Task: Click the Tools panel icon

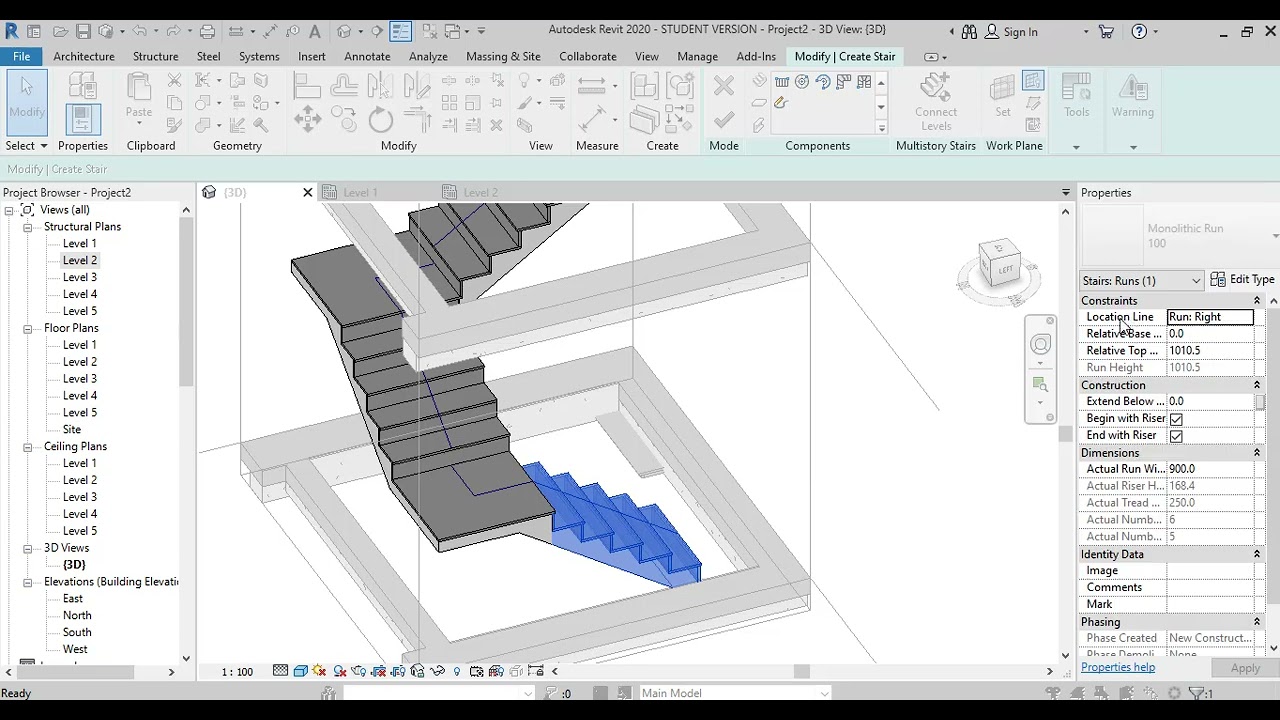Action: pyautogui.click(x=1076, y=96)
